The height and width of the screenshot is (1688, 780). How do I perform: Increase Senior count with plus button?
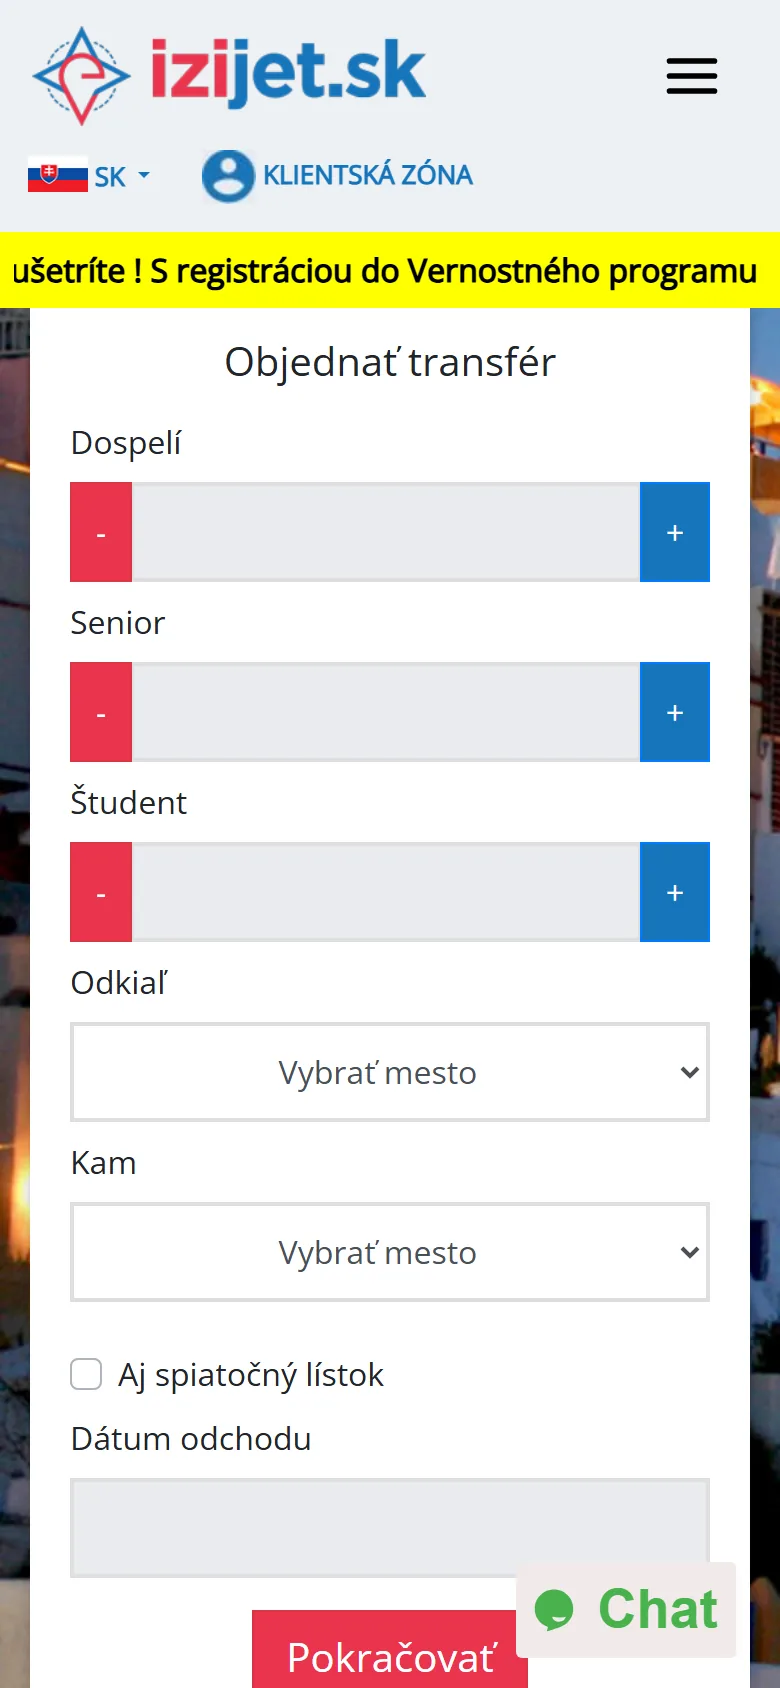tap(675, 712)
